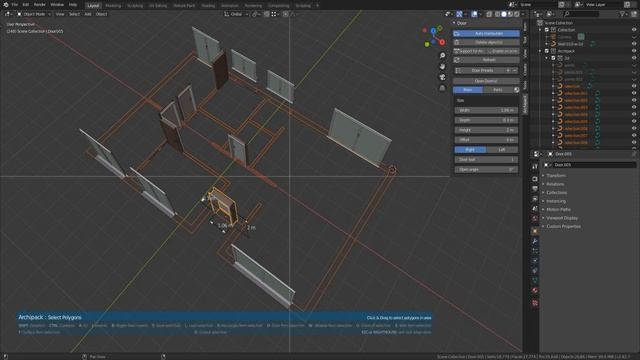Screen dimensions: 640x360
Task: Click the Depth value field
Action: click(x=486, y=120)
